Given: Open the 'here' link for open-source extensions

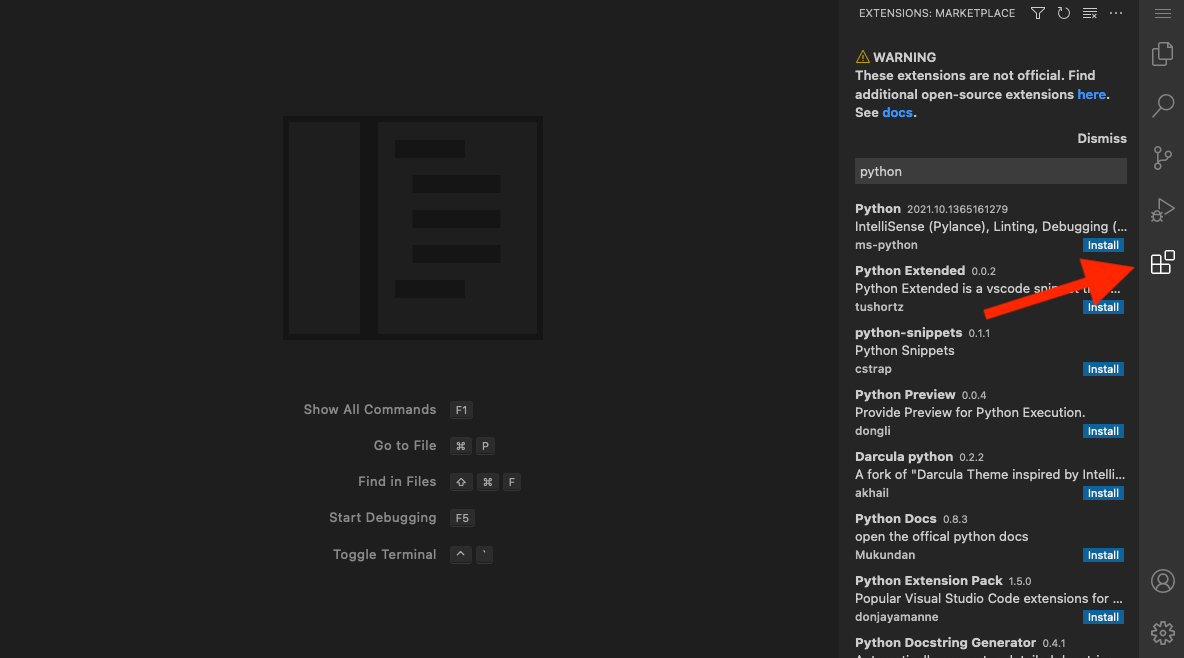Looking at the screenshot, I should coord(1092,94).
